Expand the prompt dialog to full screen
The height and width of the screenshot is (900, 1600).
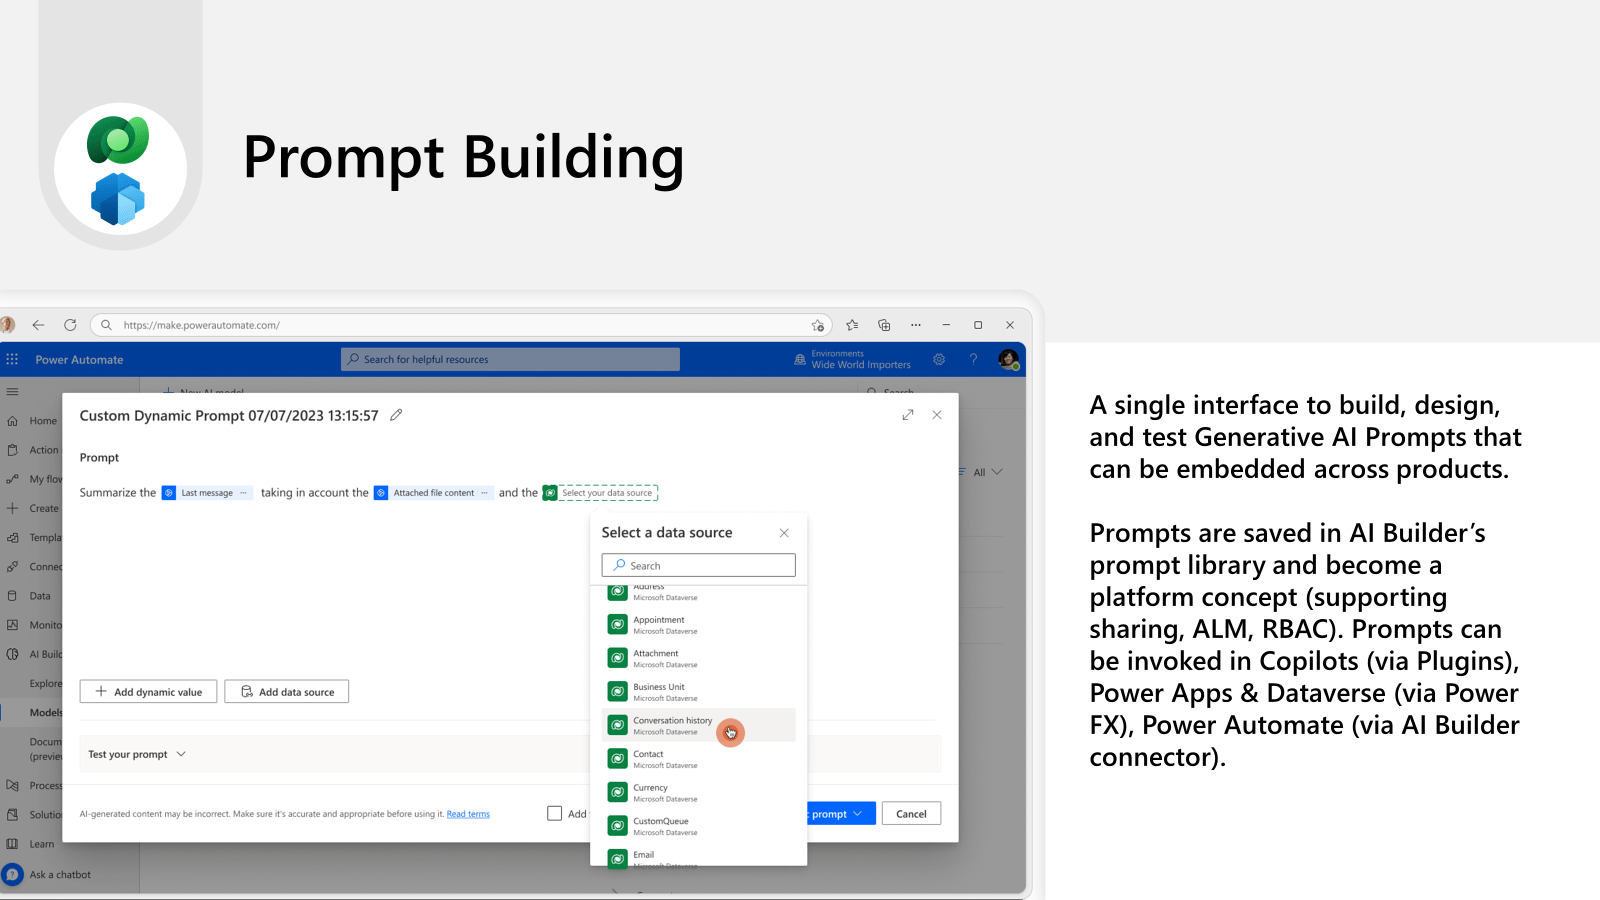(908, 415)
